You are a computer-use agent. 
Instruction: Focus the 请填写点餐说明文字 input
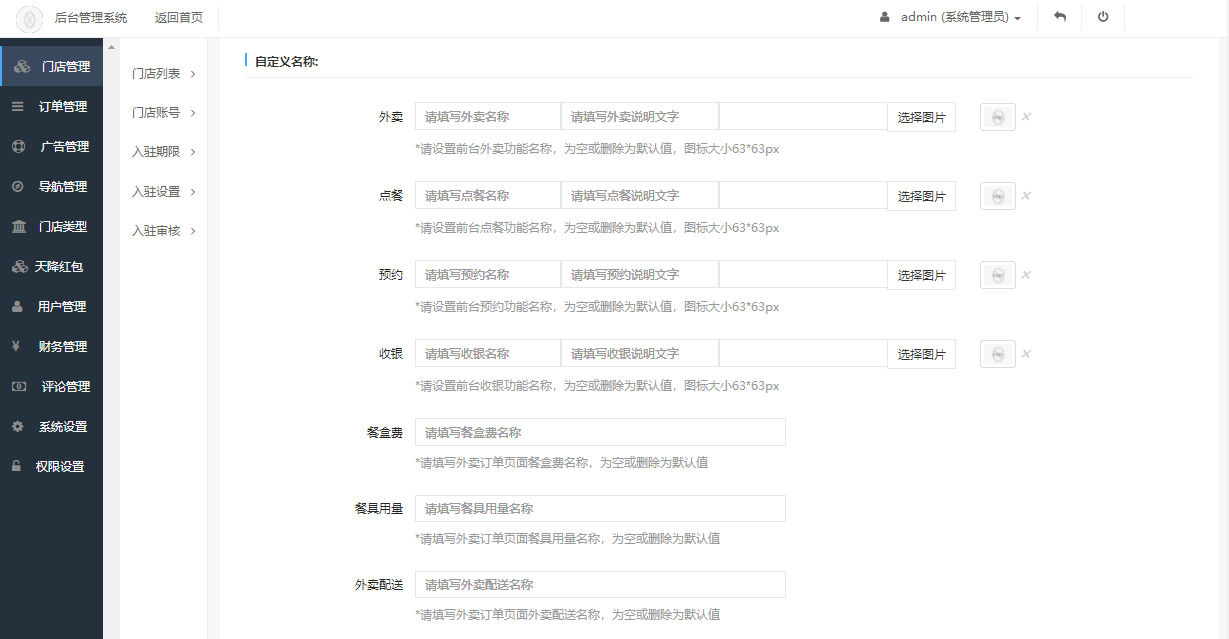(640, 195)
